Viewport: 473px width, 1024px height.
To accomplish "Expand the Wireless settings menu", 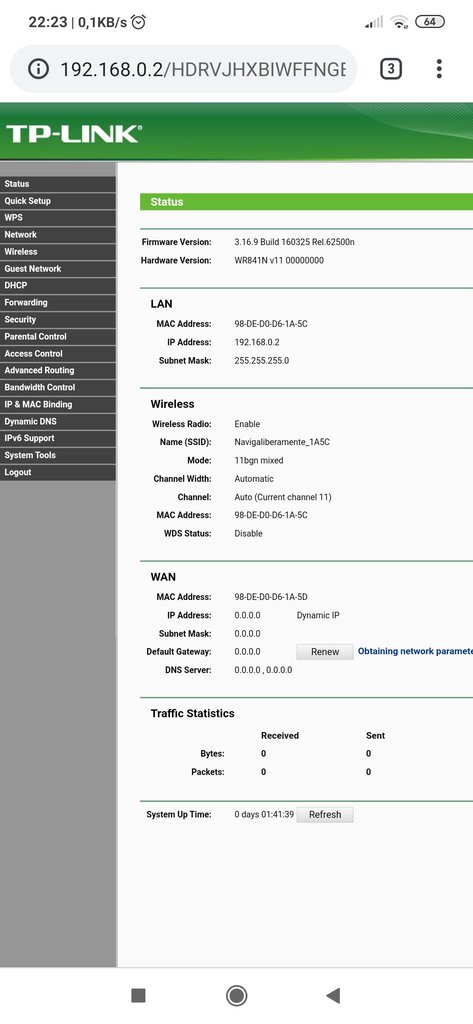I will 57,252.
